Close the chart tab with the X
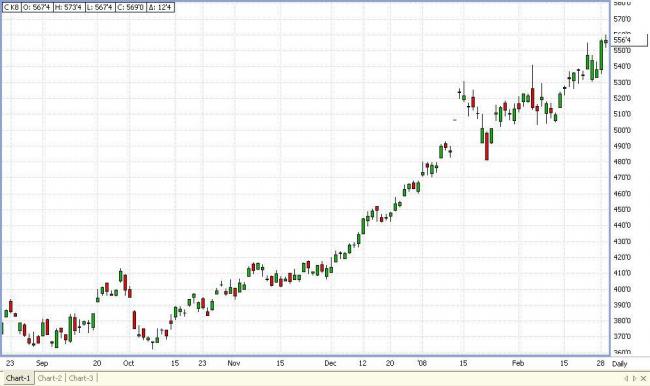 [x=643, y=378]
